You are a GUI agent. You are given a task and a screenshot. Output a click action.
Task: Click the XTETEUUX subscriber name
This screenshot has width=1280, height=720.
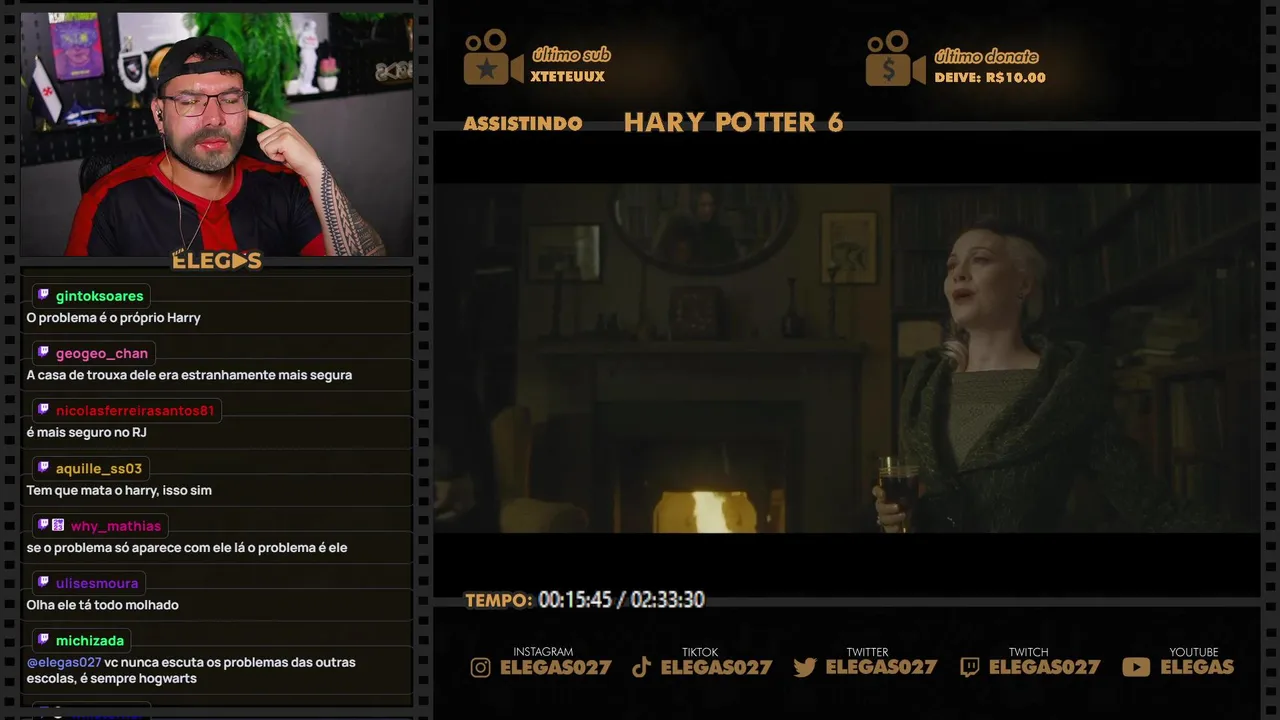(x=568, y=77)
